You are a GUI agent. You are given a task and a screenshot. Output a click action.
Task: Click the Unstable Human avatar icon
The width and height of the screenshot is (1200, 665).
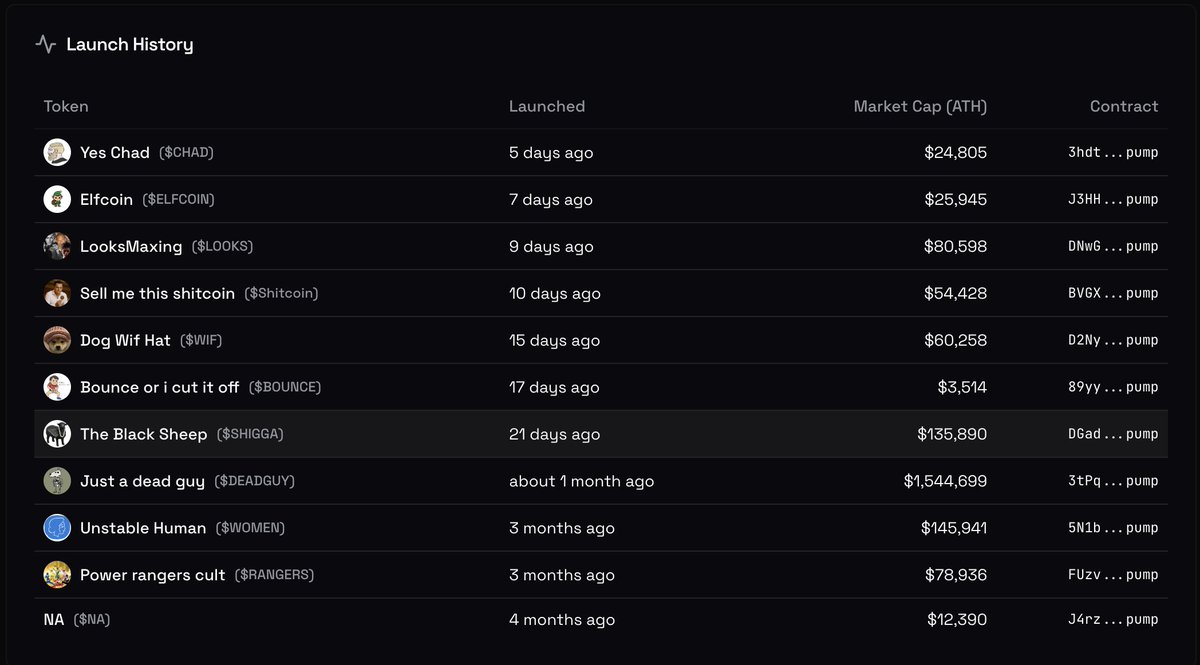tap(57, 528)
